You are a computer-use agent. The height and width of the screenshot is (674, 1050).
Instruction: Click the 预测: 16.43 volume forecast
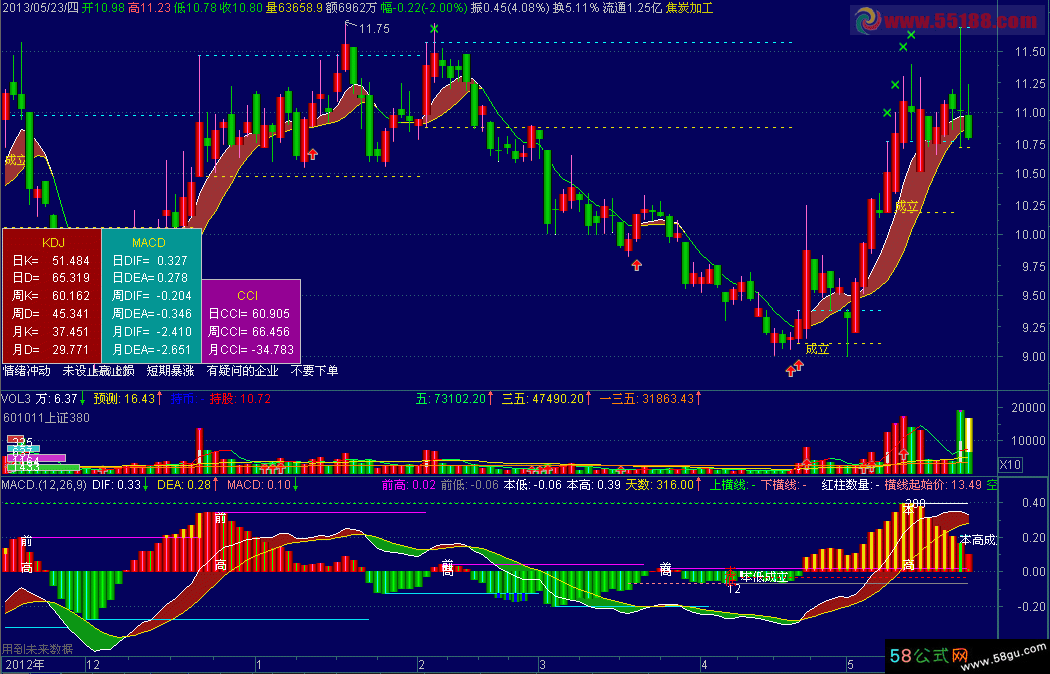pyautogui.click(x=124, y=399)
